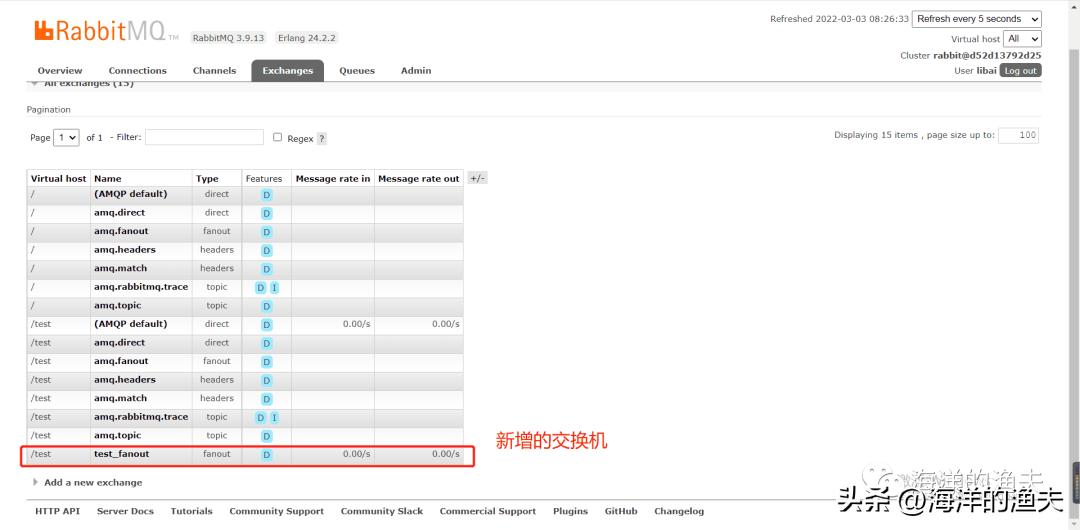
Task: Open the Changelog footer link
Action: coord(679,511)
